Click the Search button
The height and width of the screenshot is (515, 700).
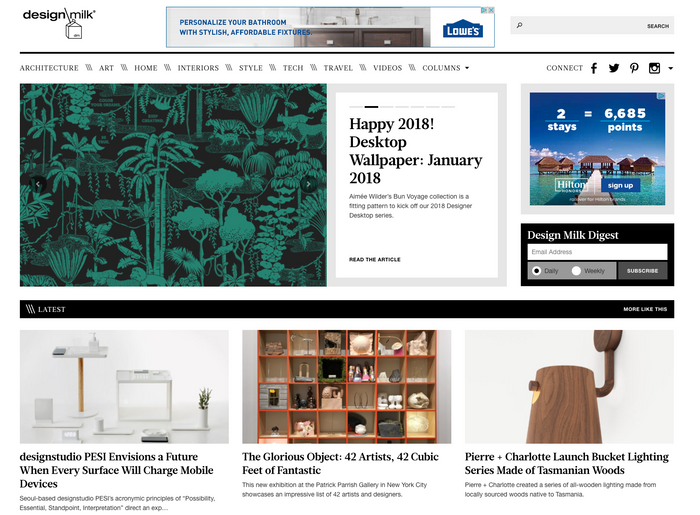(658, 26)
